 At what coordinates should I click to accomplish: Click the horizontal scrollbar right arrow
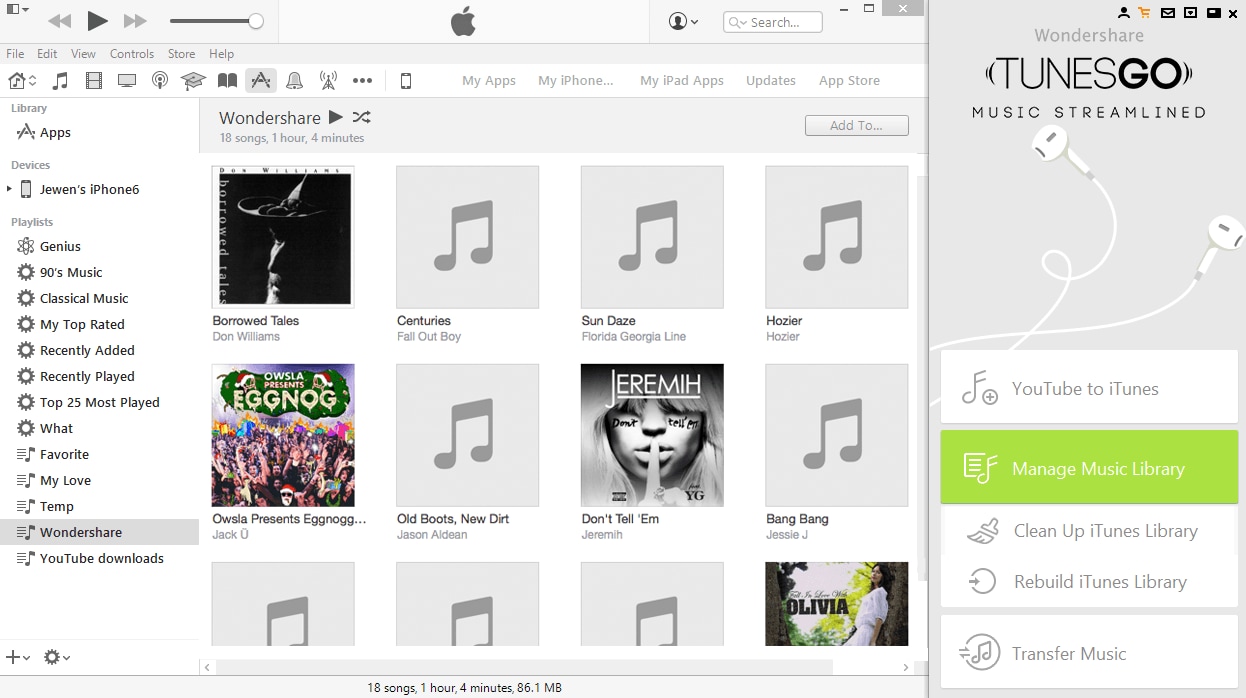coord(906,667)
